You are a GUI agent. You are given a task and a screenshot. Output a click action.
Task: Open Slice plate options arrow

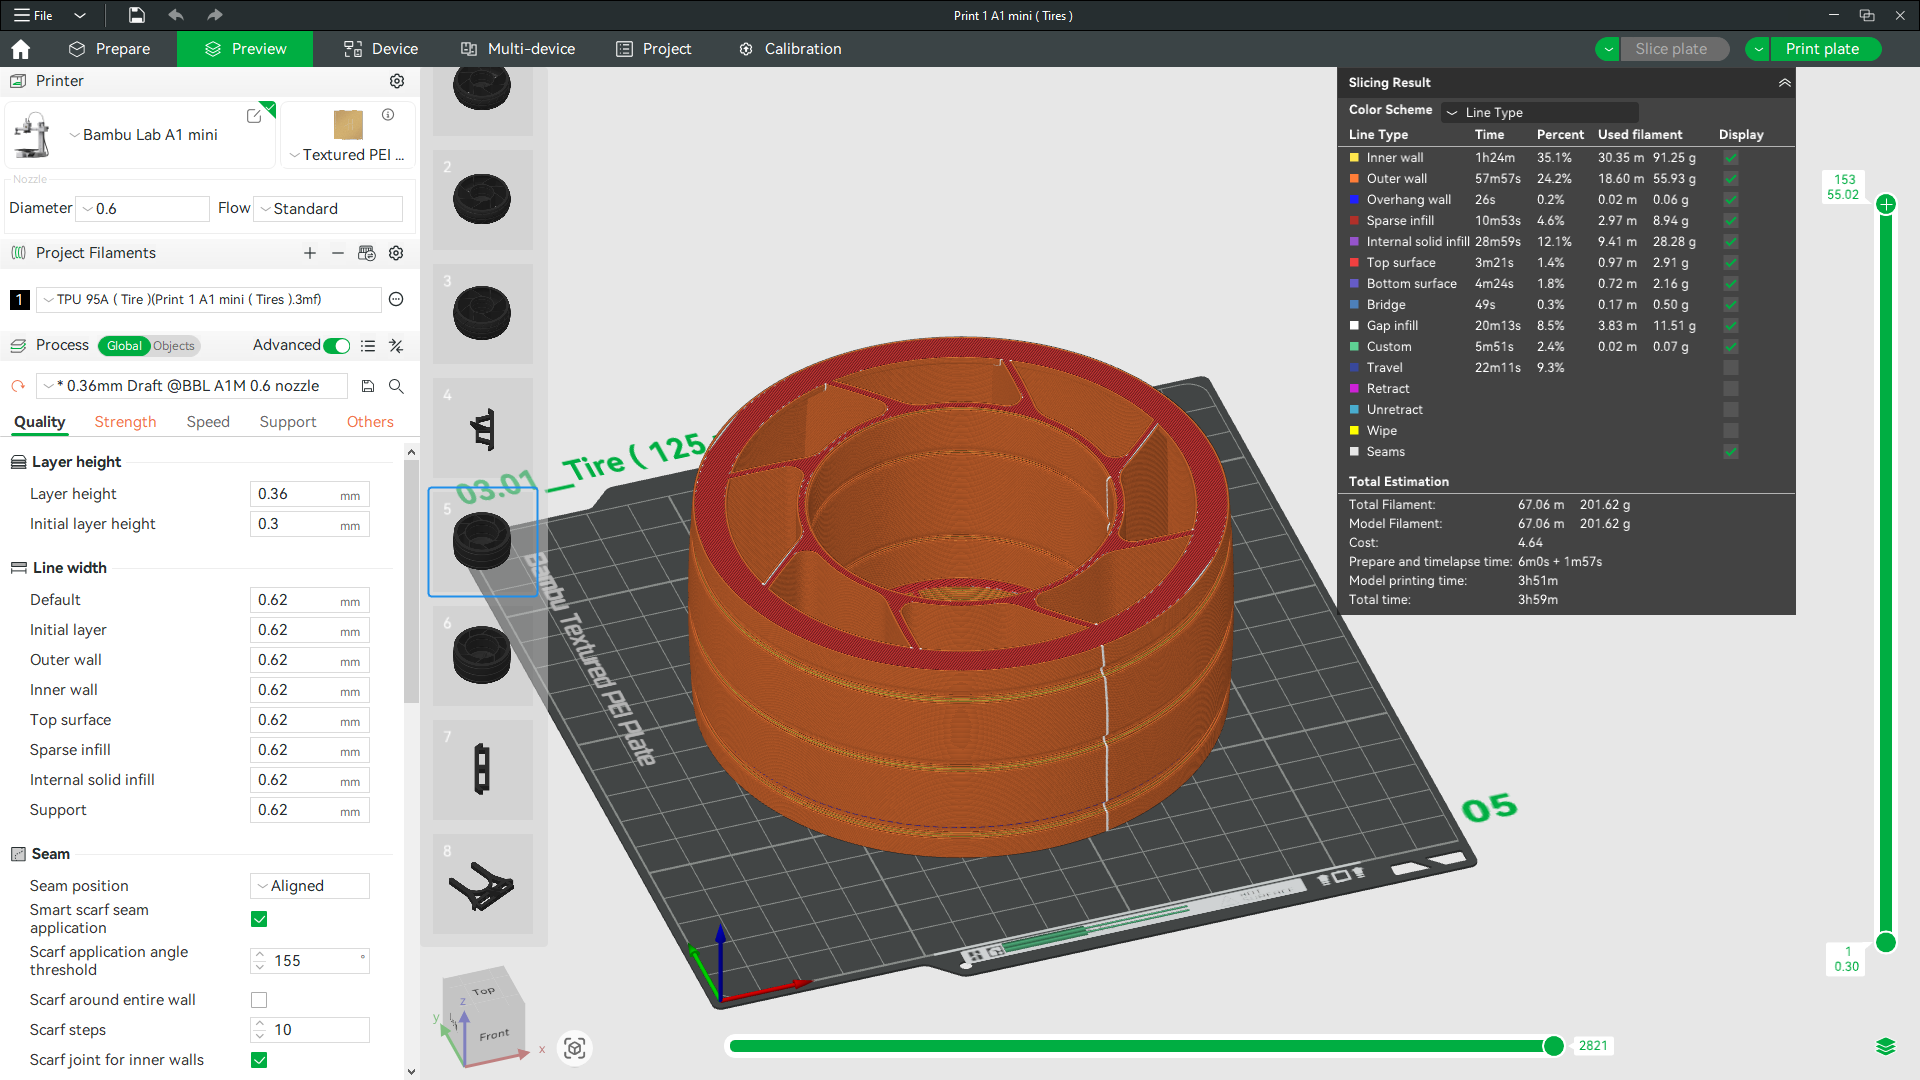coord(1608,49)
